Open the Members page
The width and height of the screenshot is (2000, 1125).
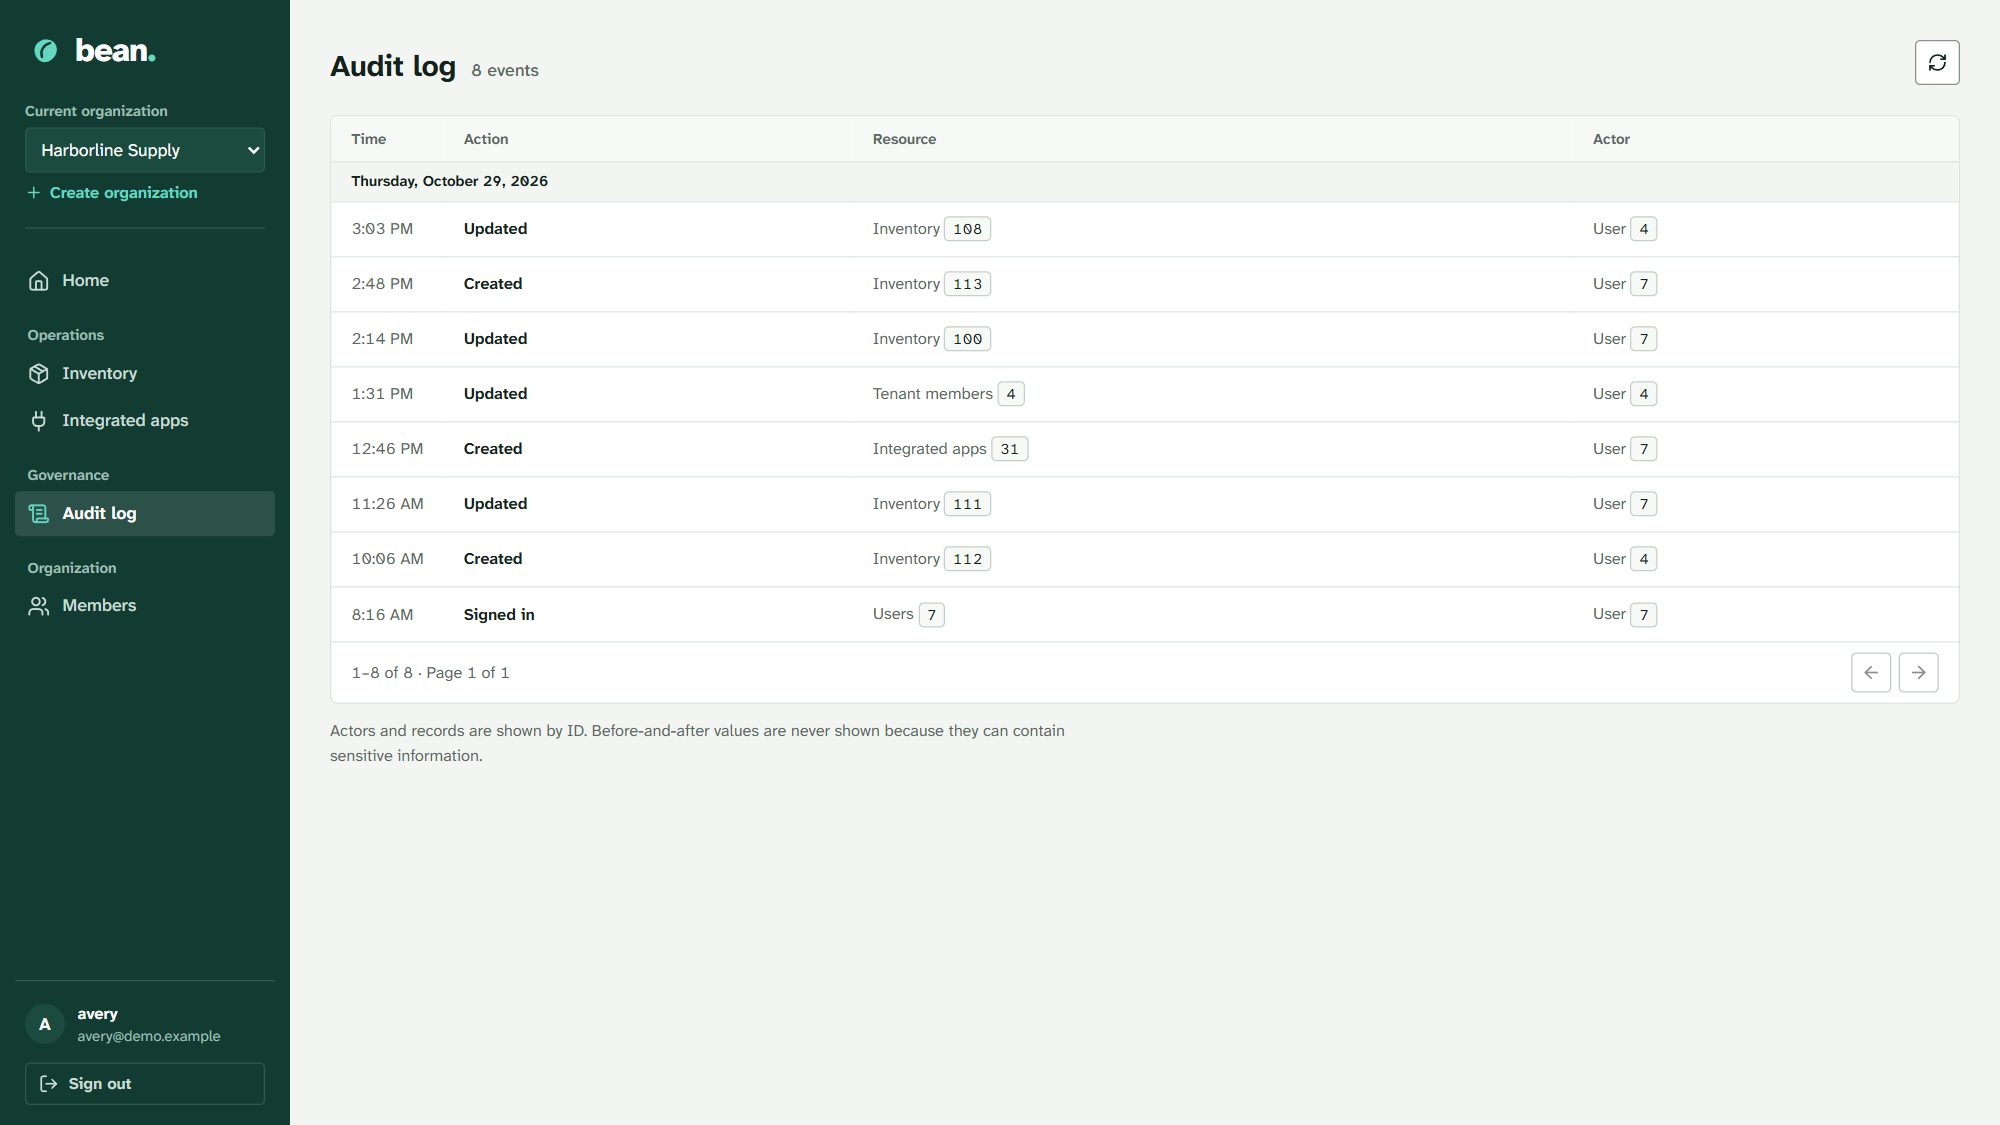pos(145,606)
